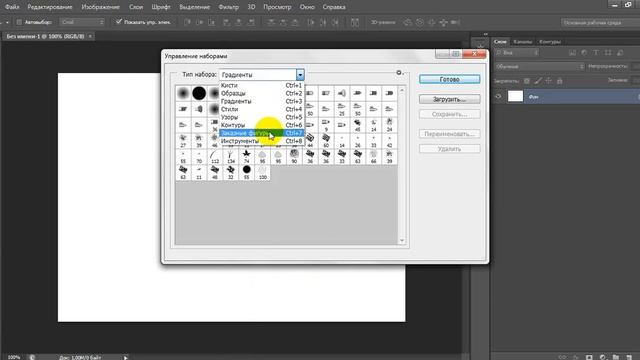Enable the Автовыбор checkbox
This screenshot has width=640, height=360.
[19, 22]
